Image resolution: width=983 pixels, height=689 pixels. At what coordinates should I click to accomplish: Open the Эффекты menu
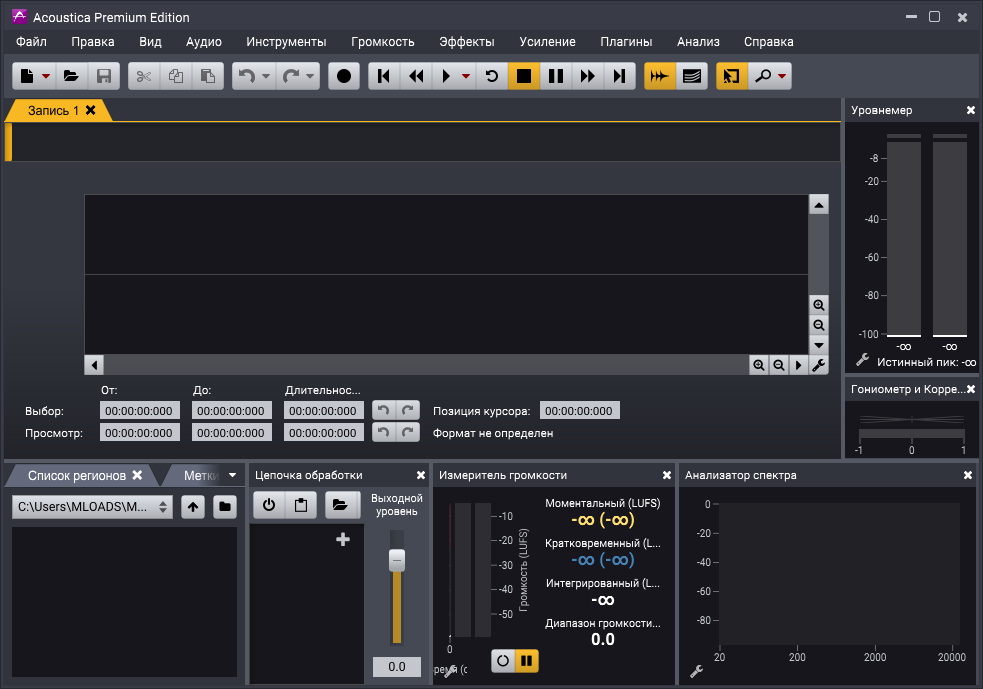pyautogui.click(x=466, y=41)
